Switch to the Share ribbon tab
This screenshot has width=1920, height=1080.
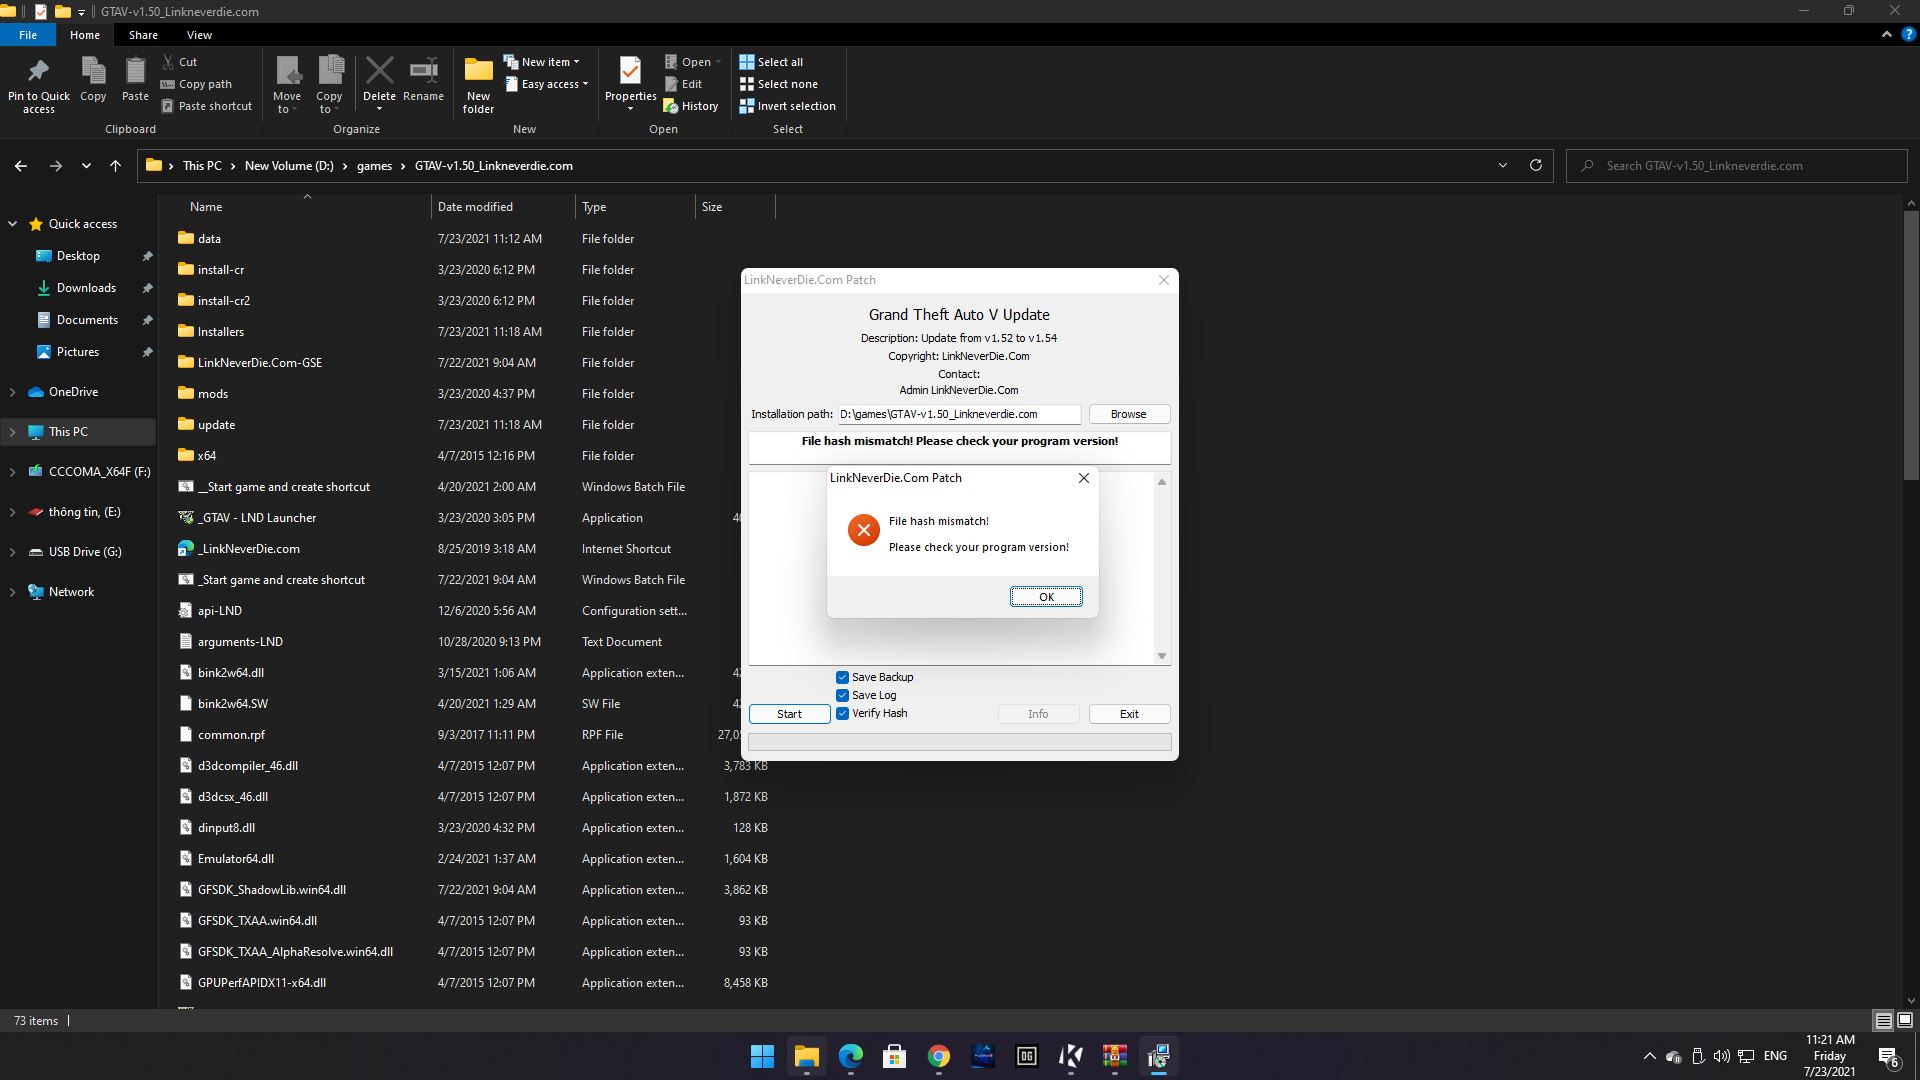pyautogui.click(x=143, y=34)
